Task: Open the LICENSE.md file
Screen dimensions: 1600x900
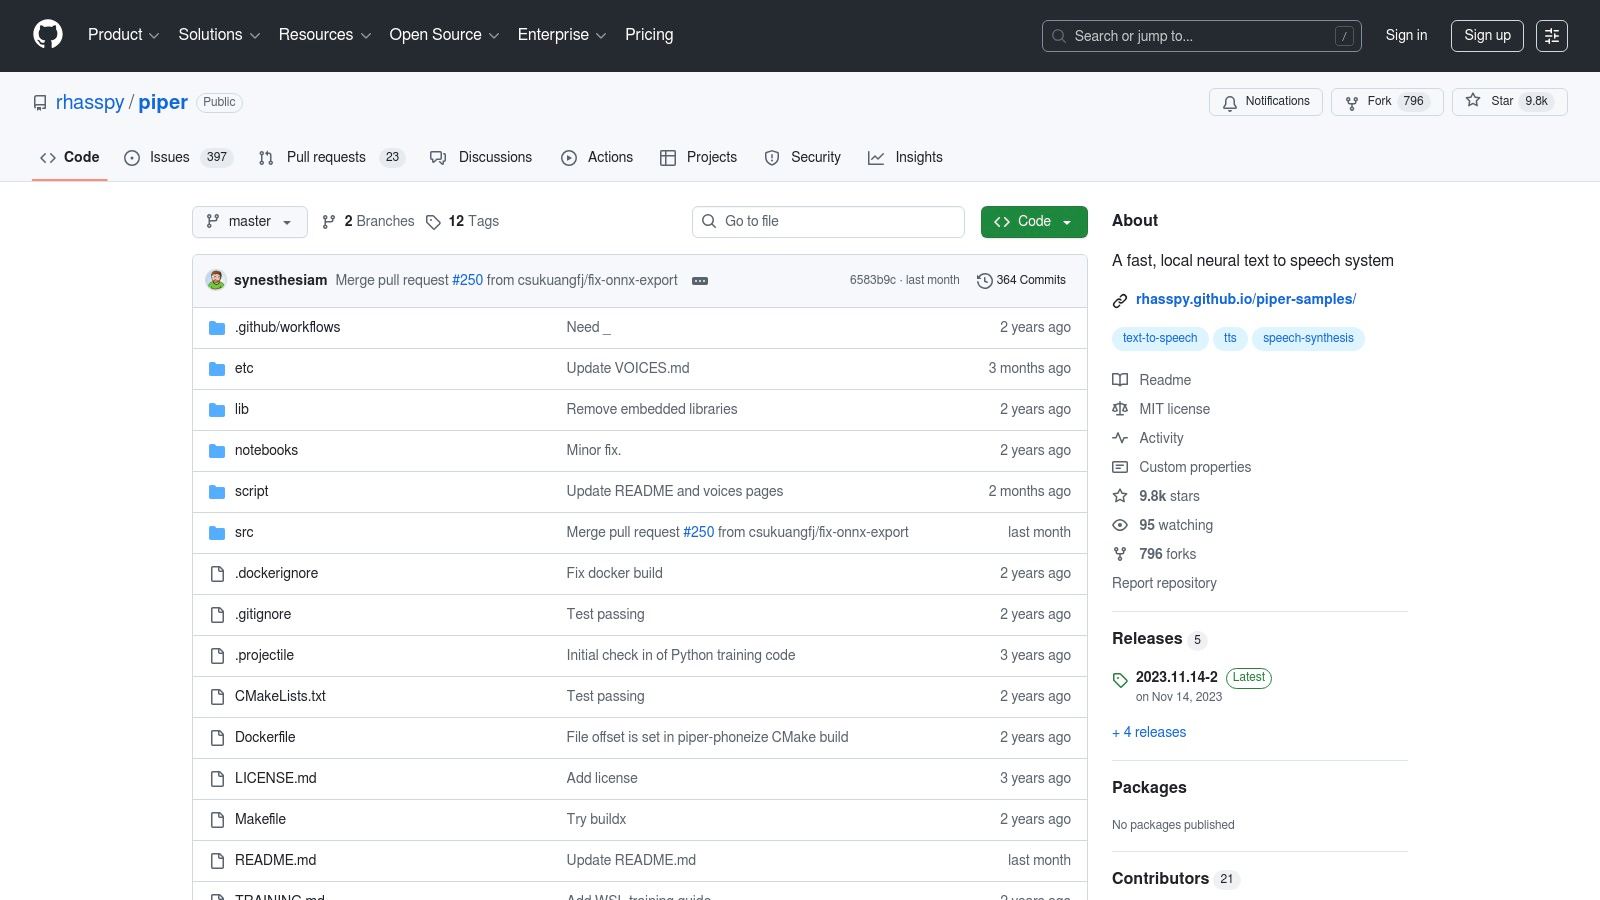Action: [x=275, y=779]
